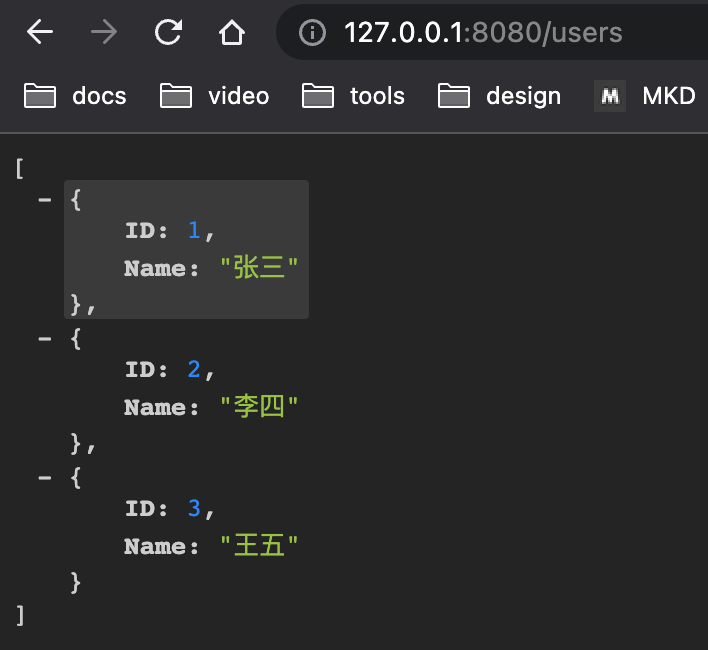Open the home page icon
708x650 pixels.
click(232, 32)
